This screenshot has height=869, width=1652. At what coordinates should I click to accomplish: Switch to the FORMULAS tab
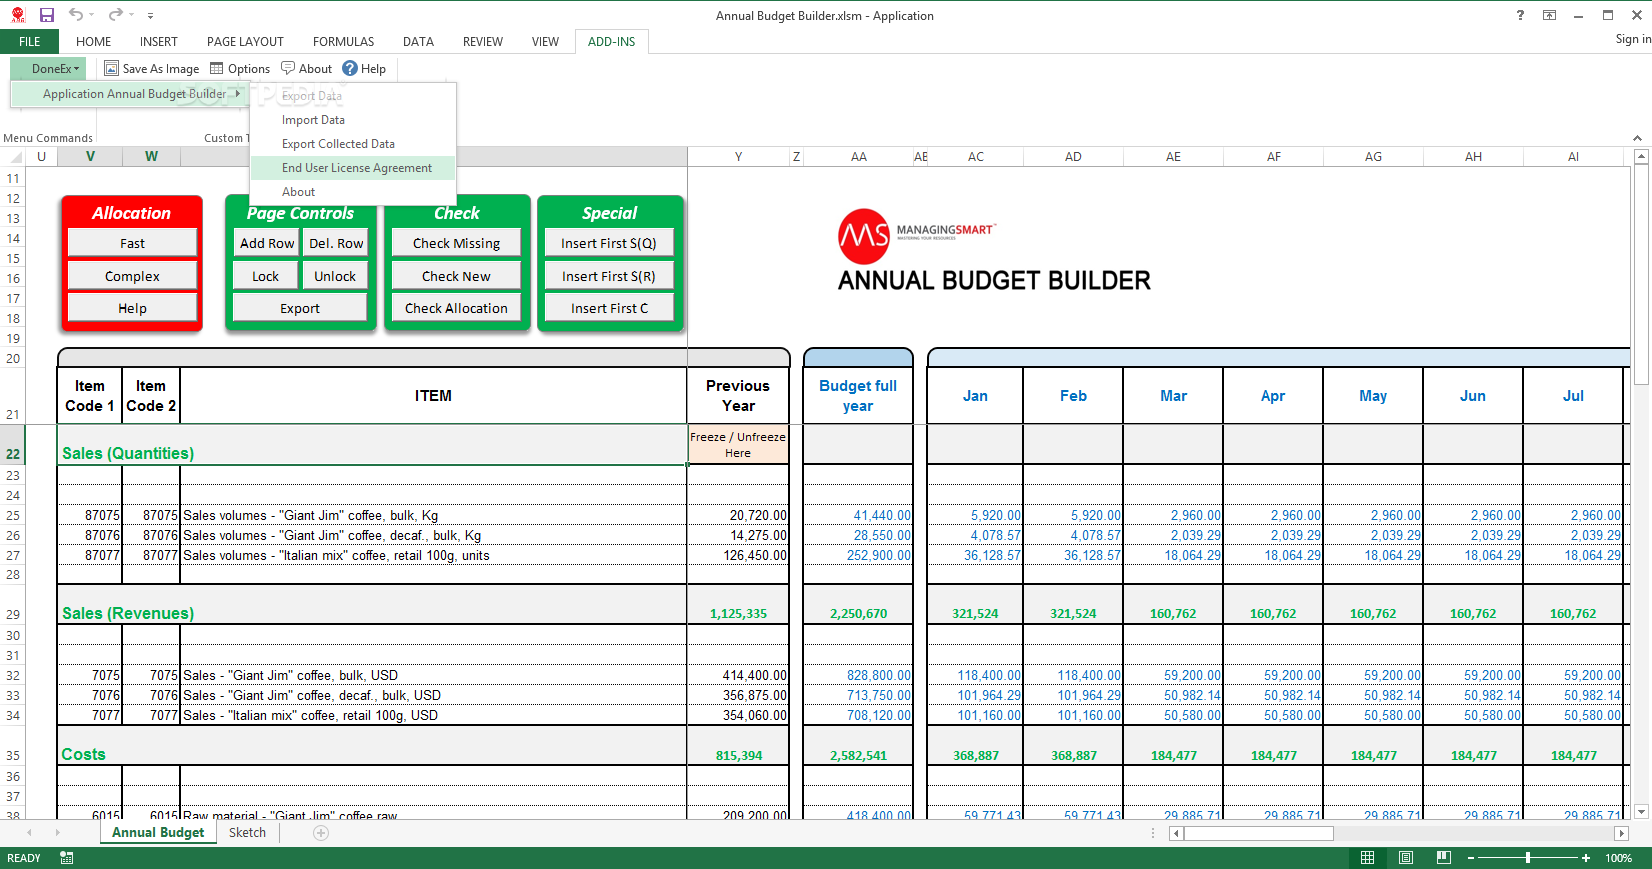[343, 42]
